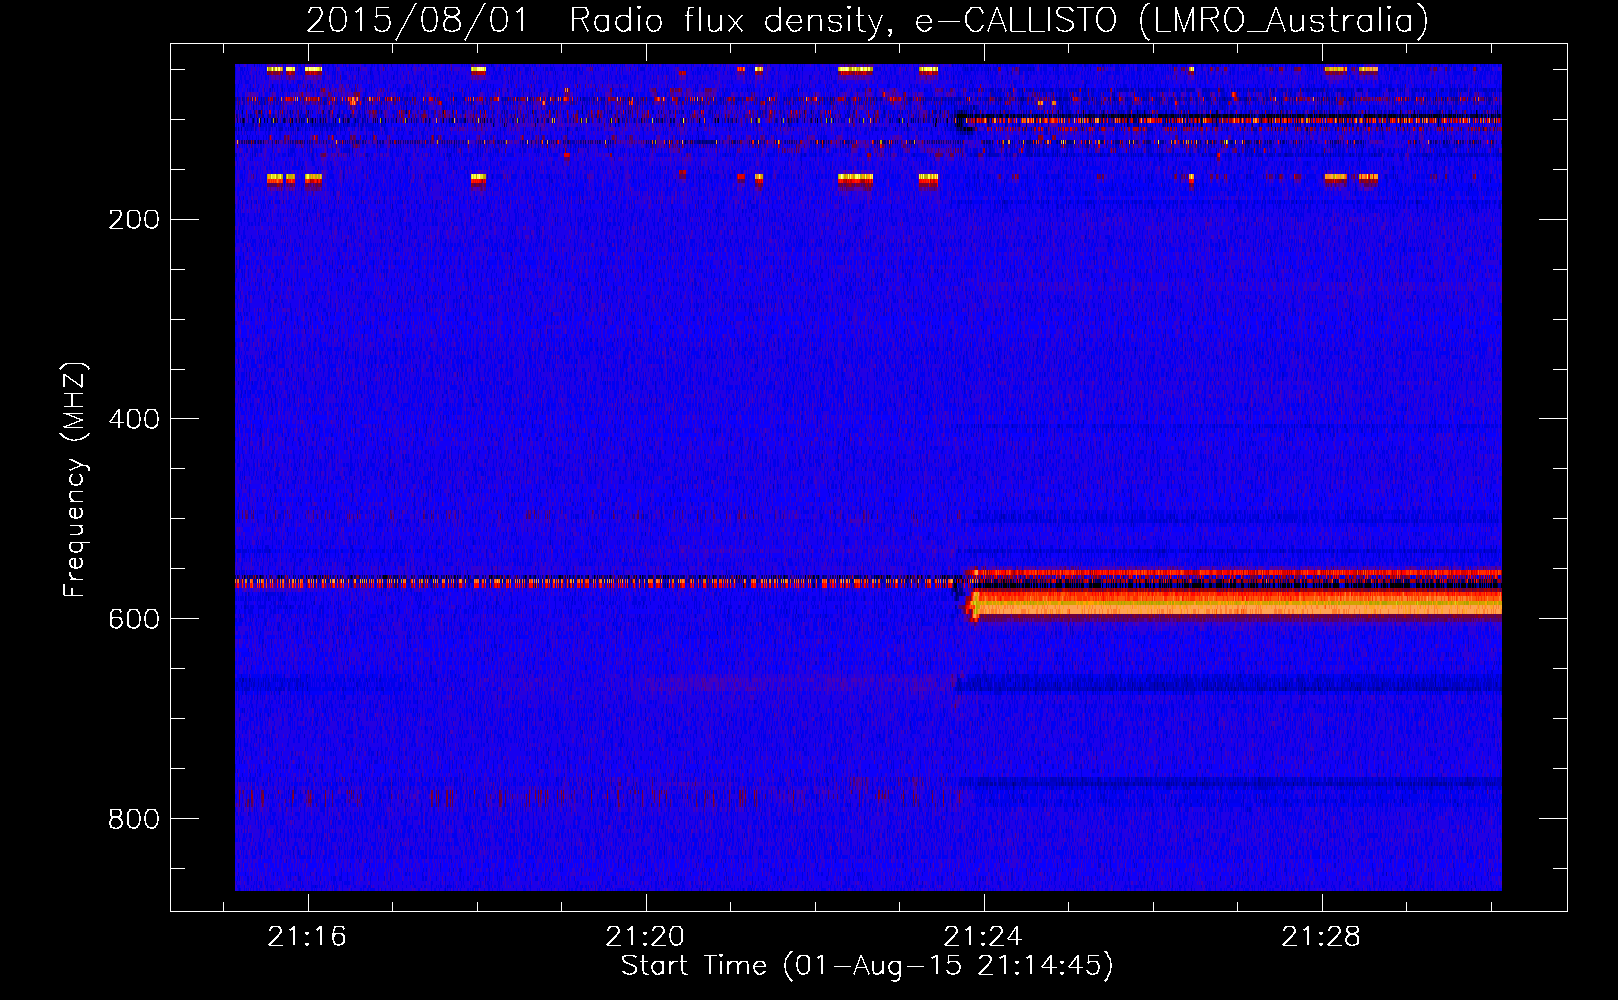
Task: Click the 21:16 time tick label
Action: click(307, 936)
